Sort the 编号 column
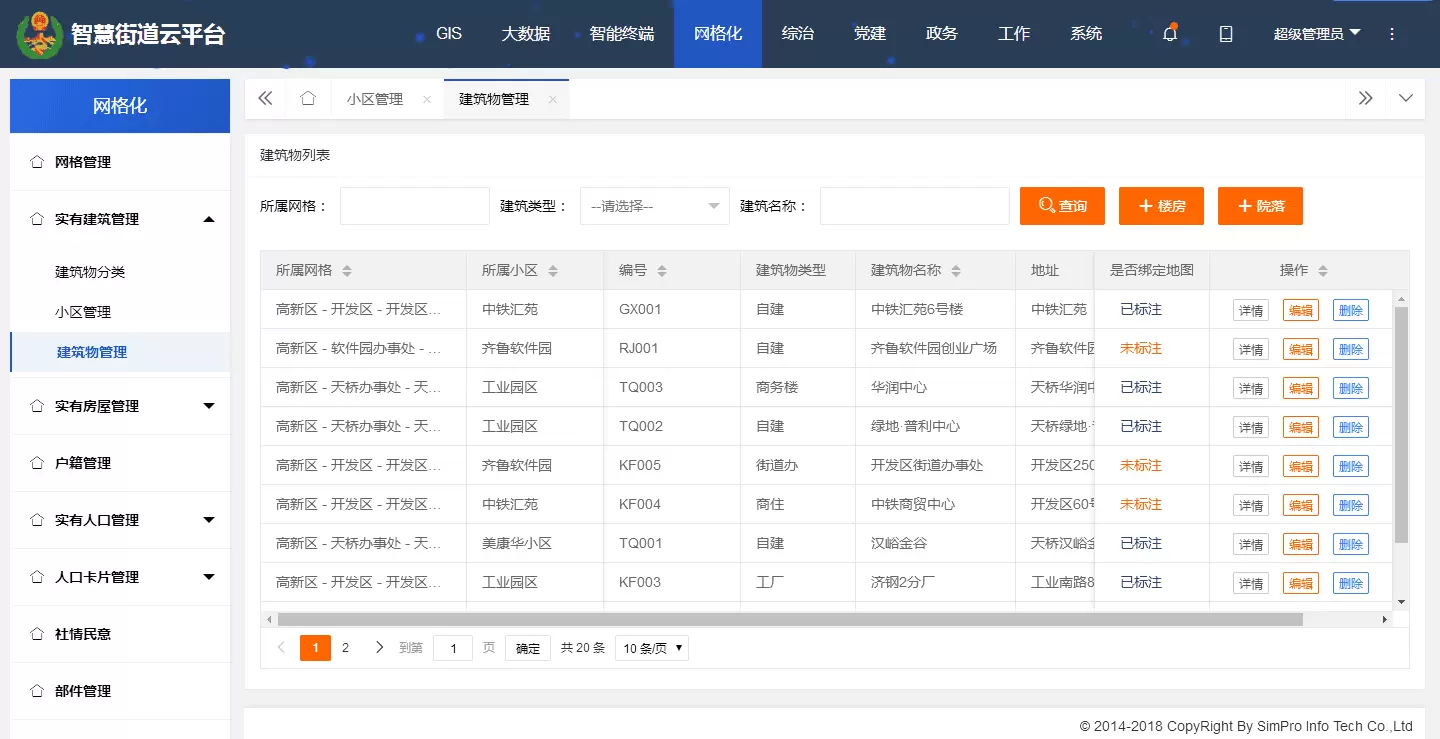The image size is (1440, 739). tap(661, 271)
